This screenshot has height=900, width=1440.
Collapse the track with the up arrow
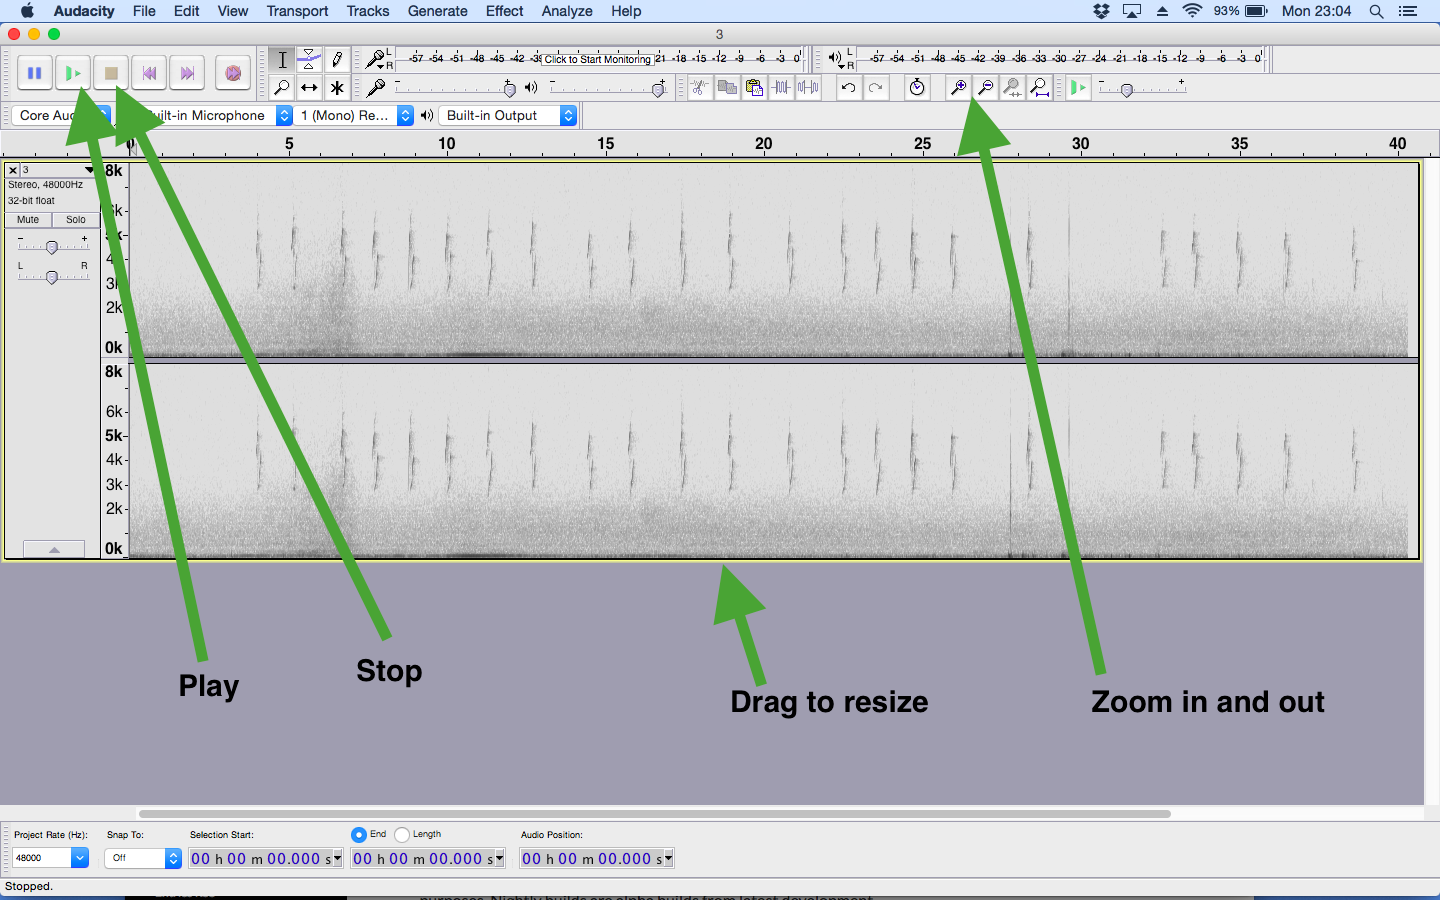pos(54,549)
